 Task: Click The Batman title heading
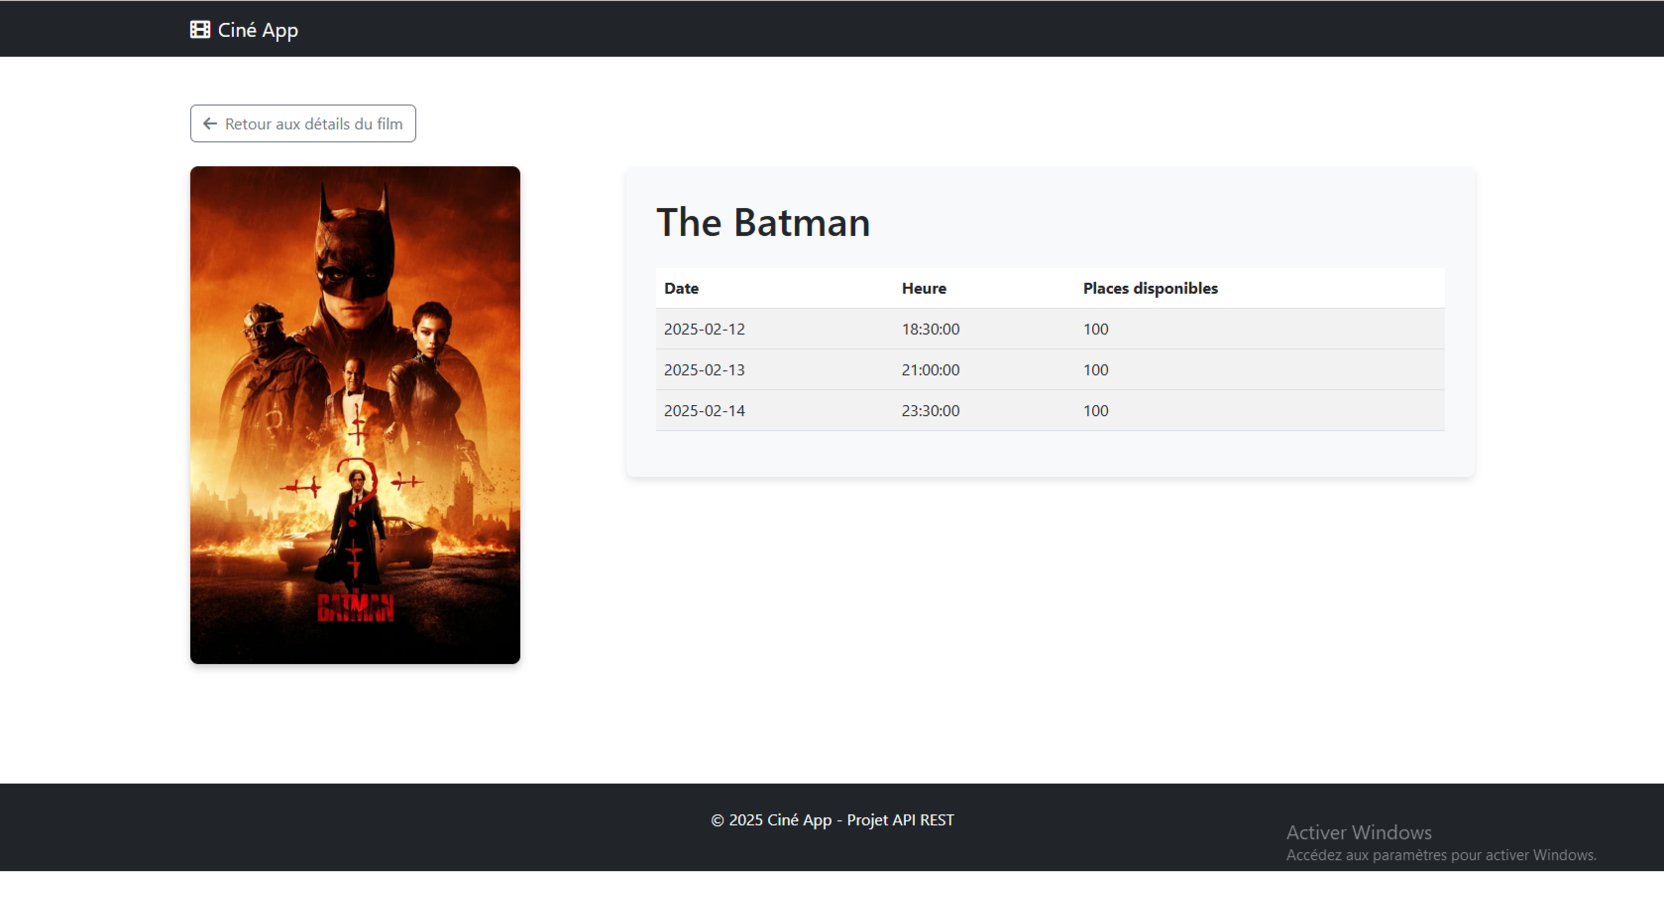(x=763, y=222)
